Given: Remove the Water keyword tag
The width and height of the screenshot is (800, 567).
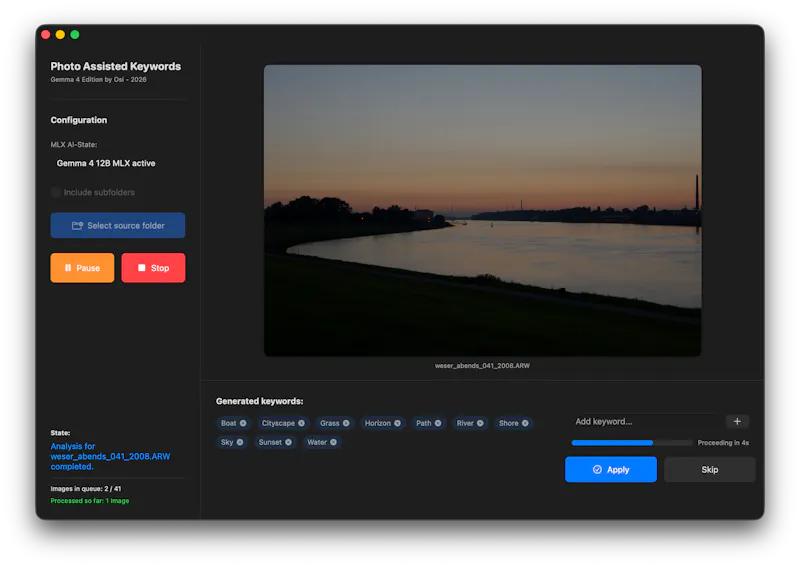Looking at the screenshot, I should coord(333,442).
